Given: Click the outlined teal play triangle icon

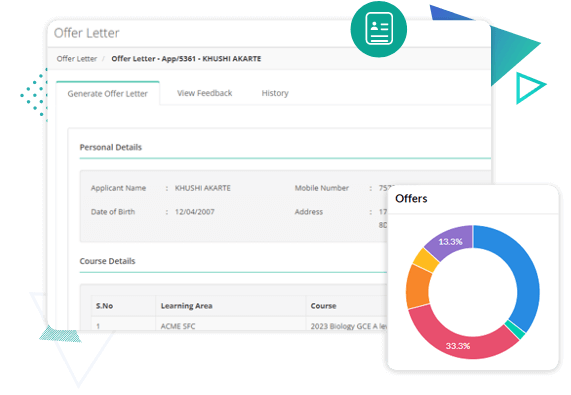Looking at the screenshot, I should pos(529,88).
